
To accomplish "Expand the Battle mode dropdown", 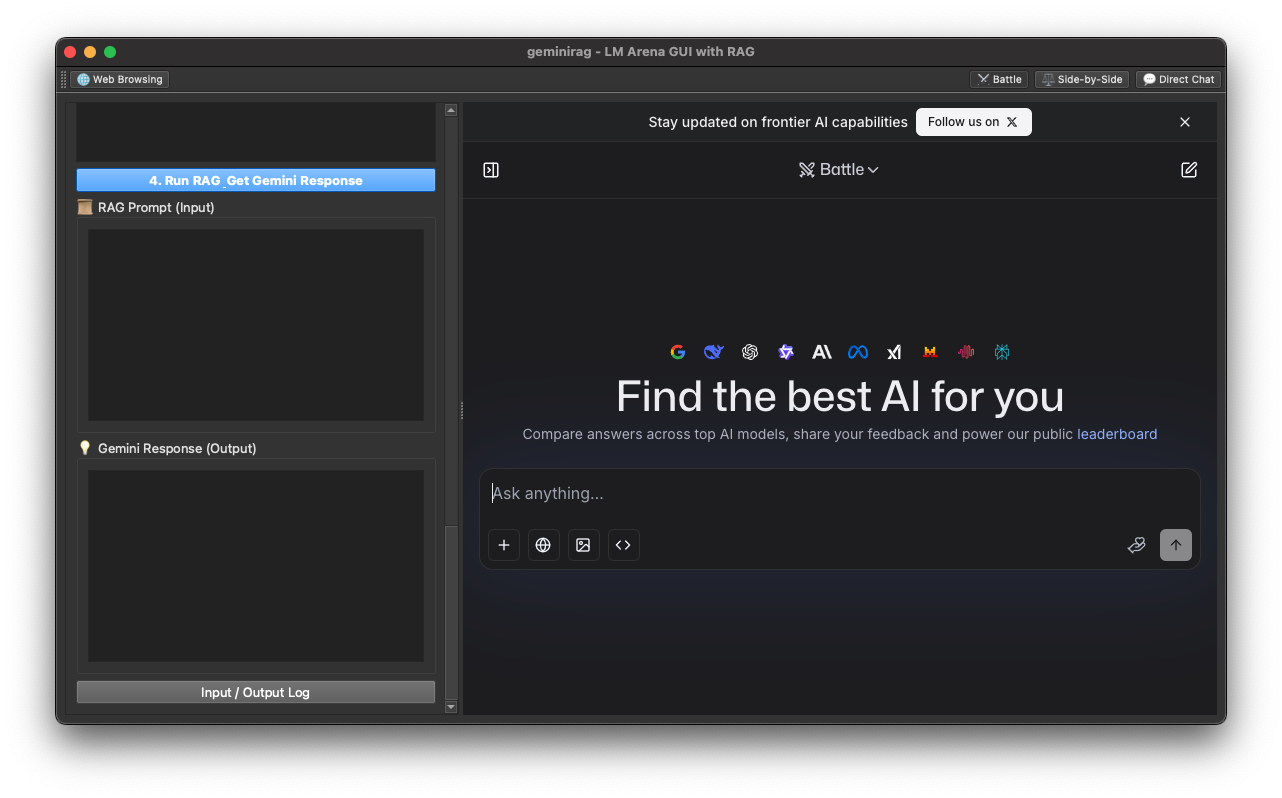I will pos(839,170).
